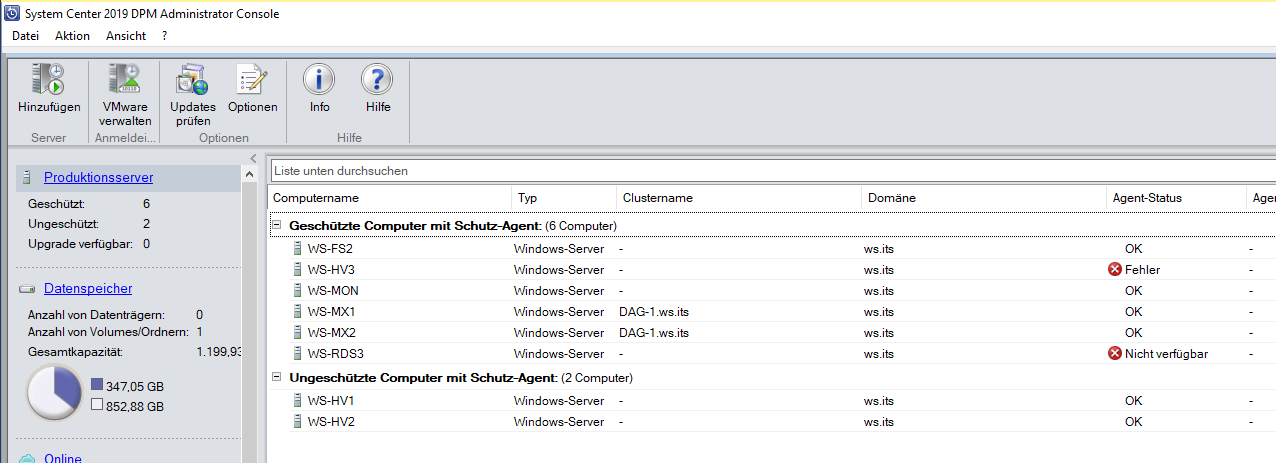
Task: Select the WS-MX1 computer name
Action: tap(331, 312)
